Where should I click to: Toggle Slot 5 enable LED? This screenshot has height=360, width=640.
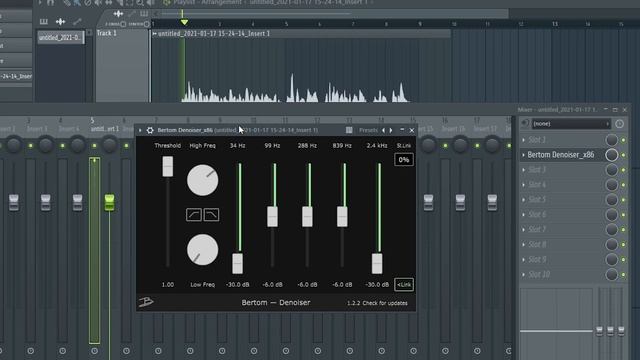point(623,200)
